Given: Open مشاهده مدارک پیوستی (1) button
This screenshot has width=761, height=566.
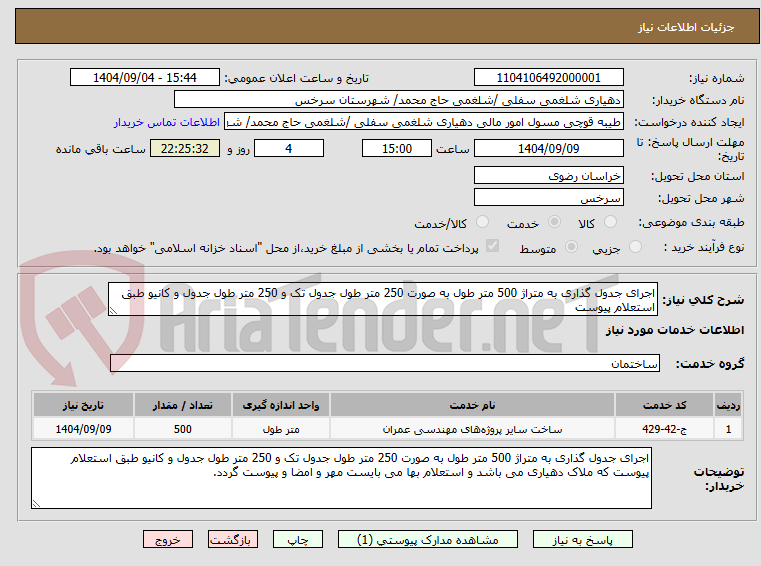Looking at the screenshot, I should click(428, 539).
